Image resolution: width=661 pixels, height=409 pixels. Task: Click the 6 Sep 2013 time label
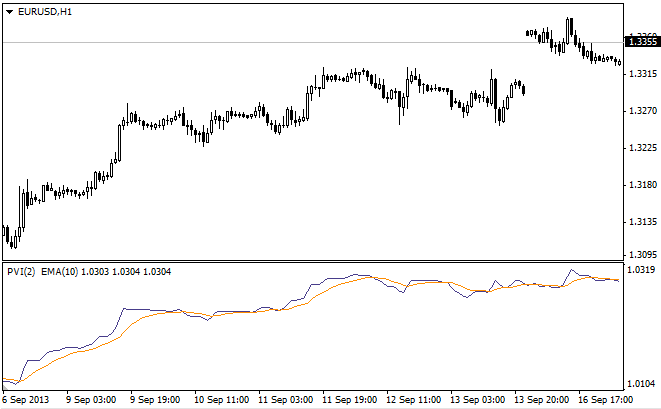tap(27, 400)
